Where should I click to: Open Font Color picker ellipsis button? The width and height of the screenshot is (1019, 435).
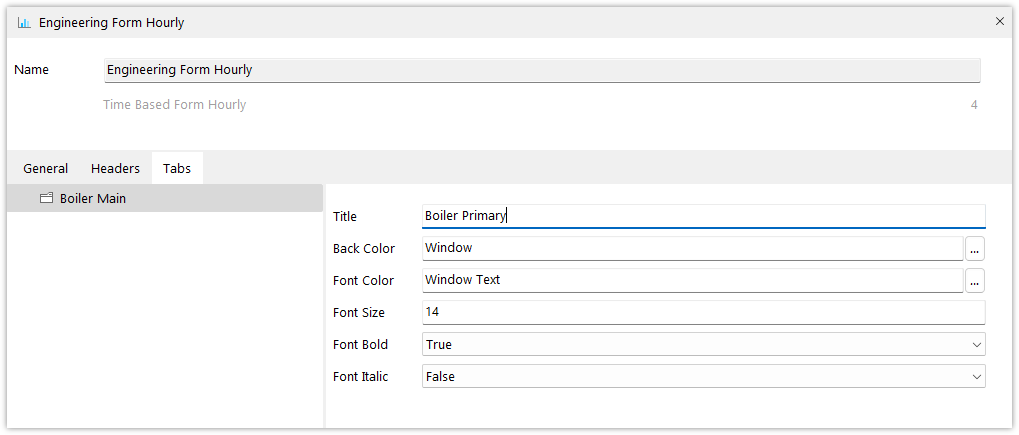tap(975, 281)
